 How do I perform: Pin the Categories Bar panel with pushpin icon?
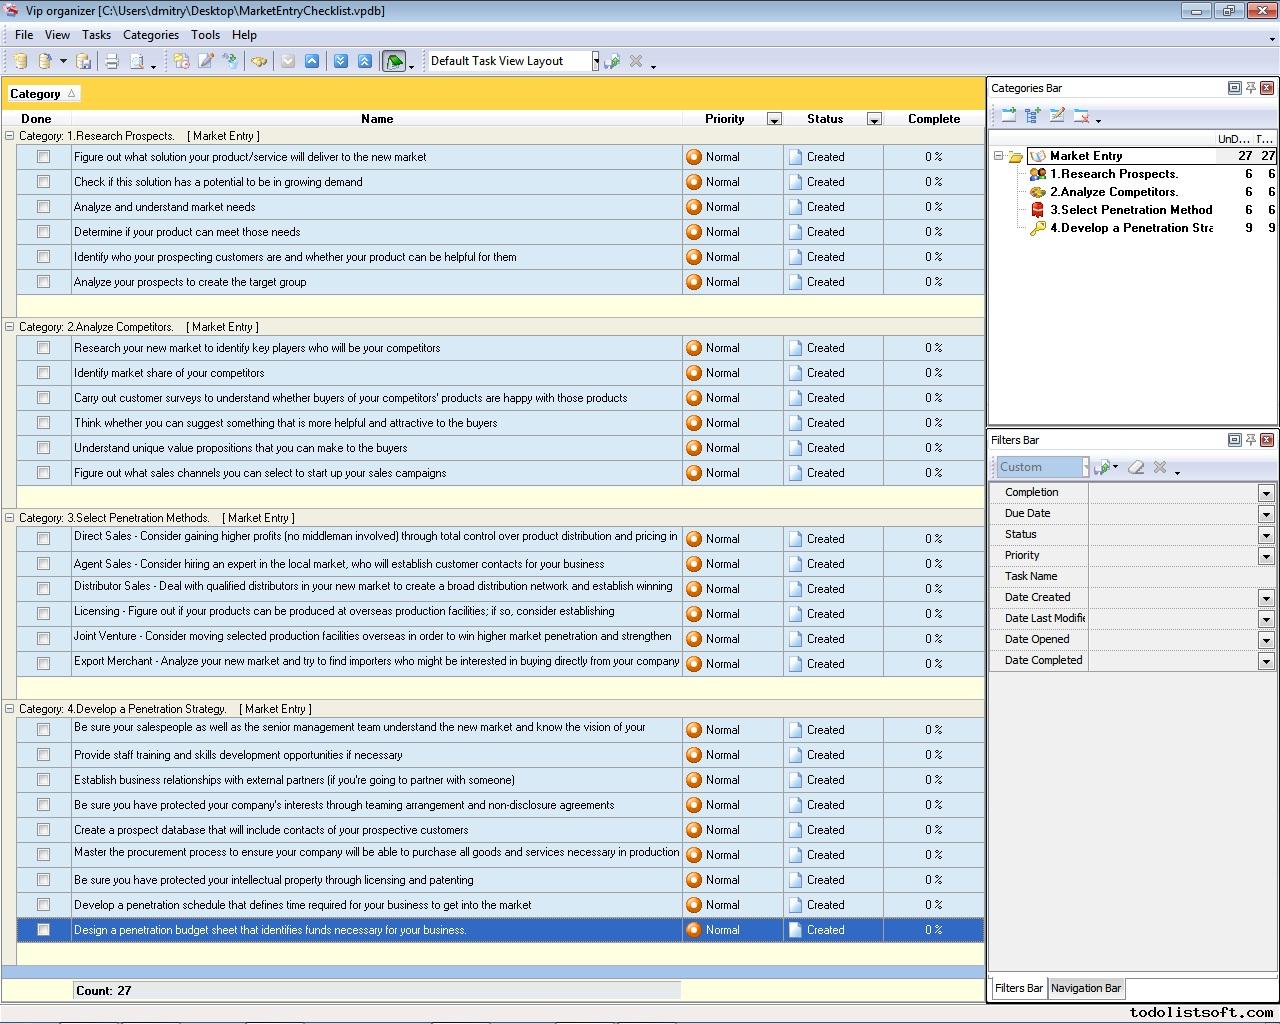(1250, 88)
